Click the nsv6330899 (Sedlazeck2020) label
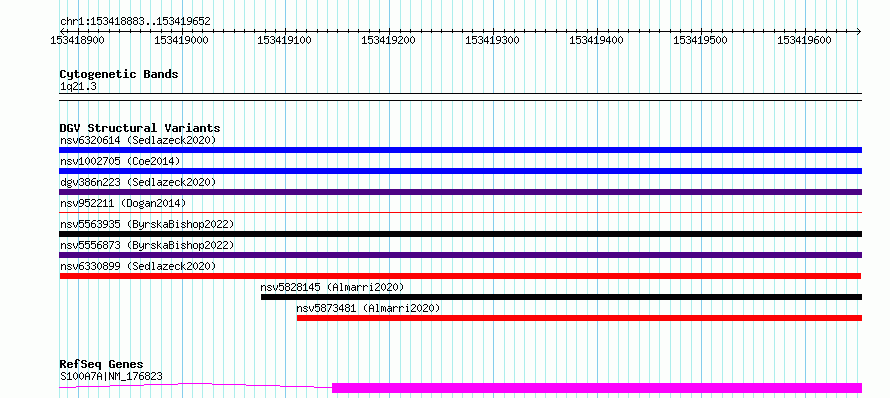The width and height of the screenshot is (890, 398). 138,266
